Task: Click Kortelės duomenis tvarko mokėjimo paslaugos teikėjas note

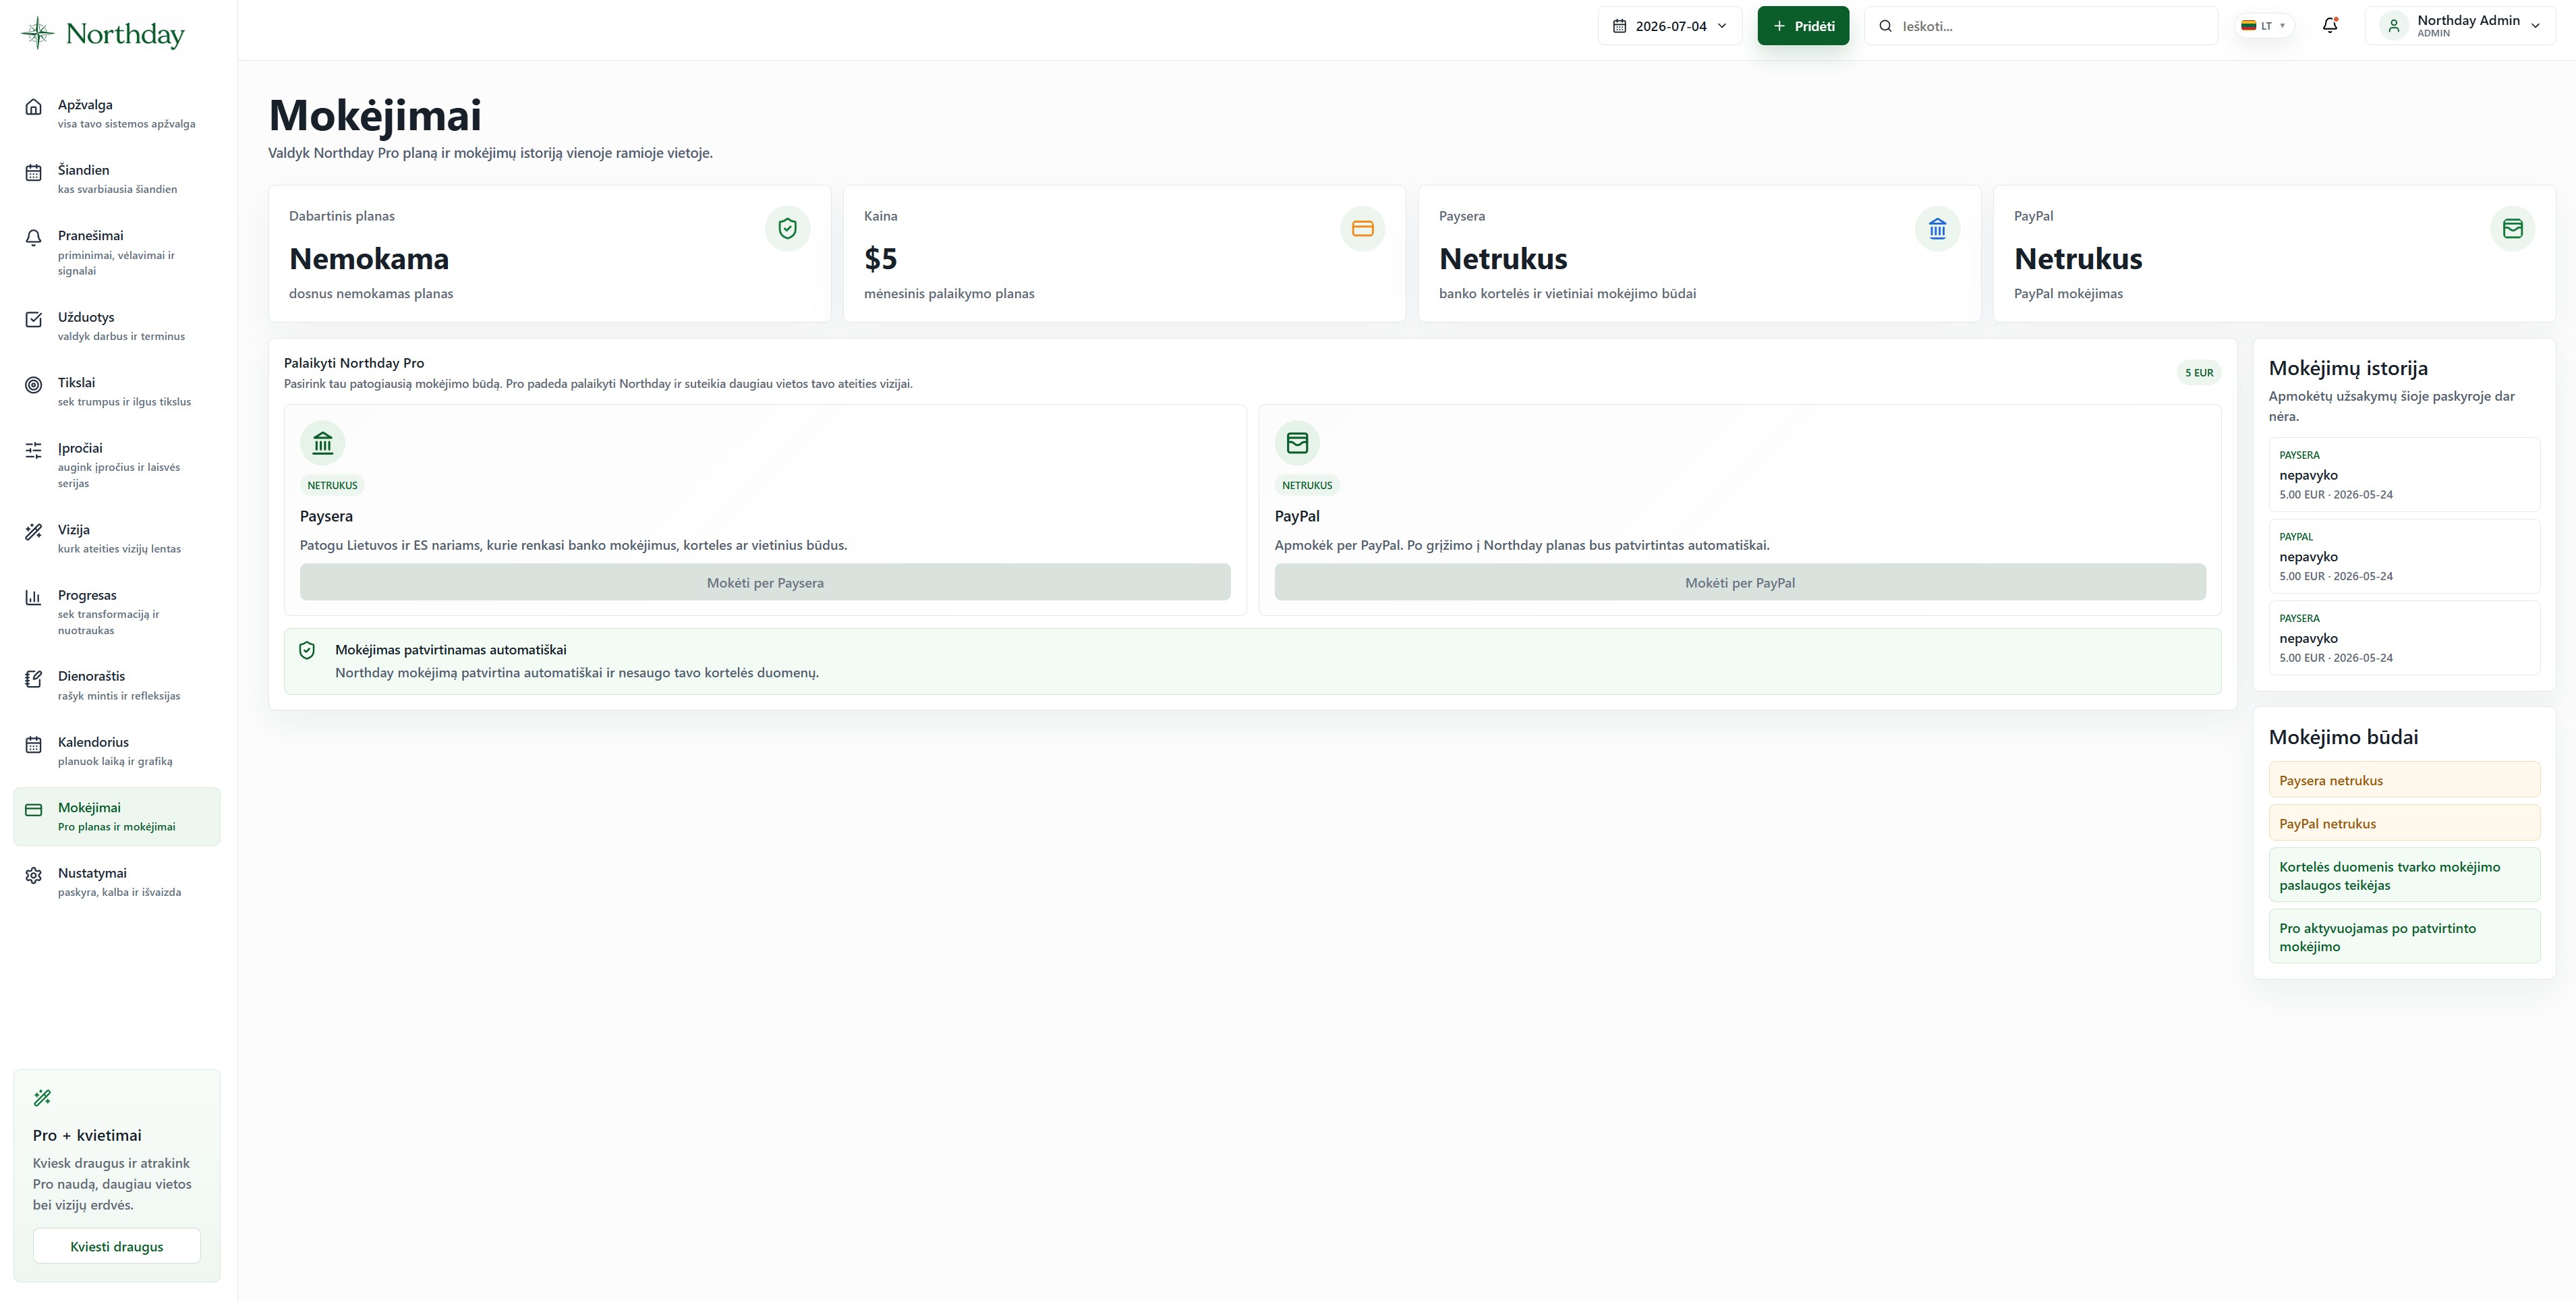Action: pyautogui.click(x=2404, y=876)
